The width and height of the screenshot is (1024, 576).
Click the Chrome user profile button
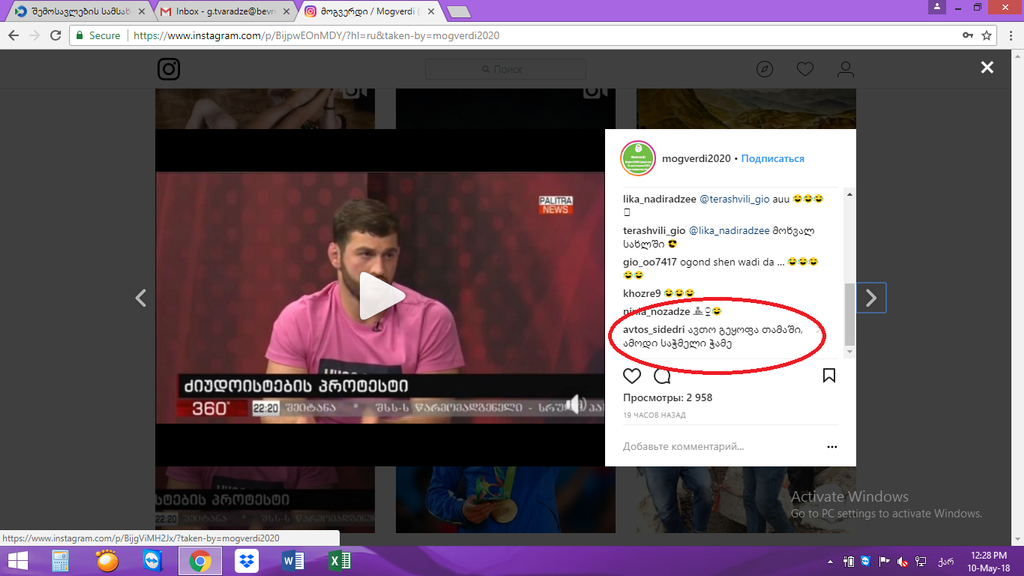[936, 7]
